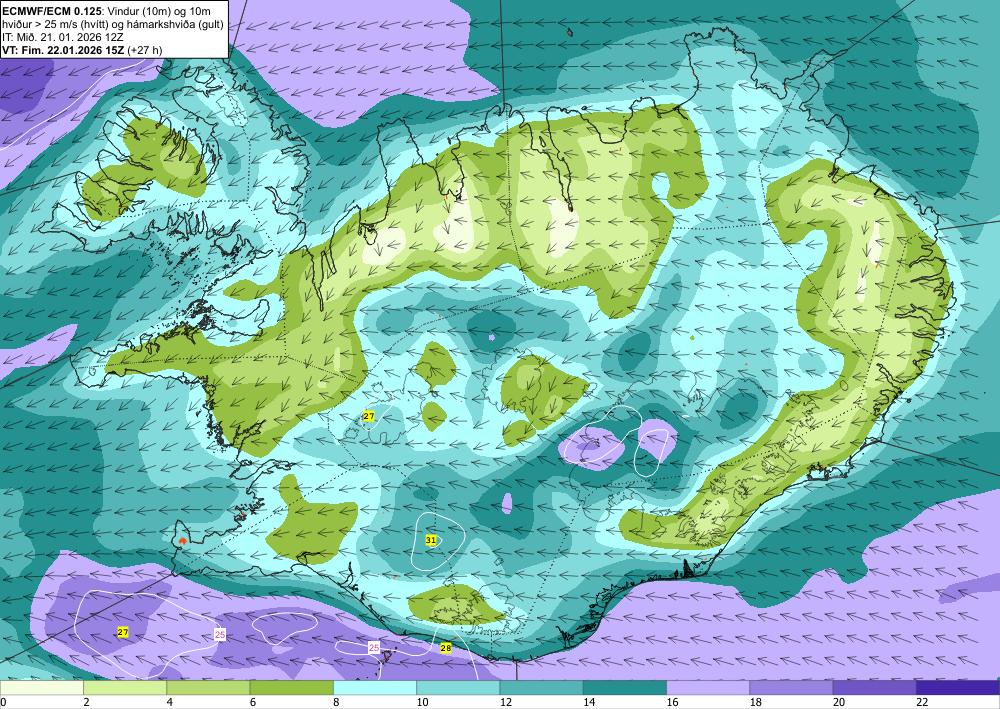
Task: Select the 4–6 m/s green legend swatch
Action: [x=208, y=687]
